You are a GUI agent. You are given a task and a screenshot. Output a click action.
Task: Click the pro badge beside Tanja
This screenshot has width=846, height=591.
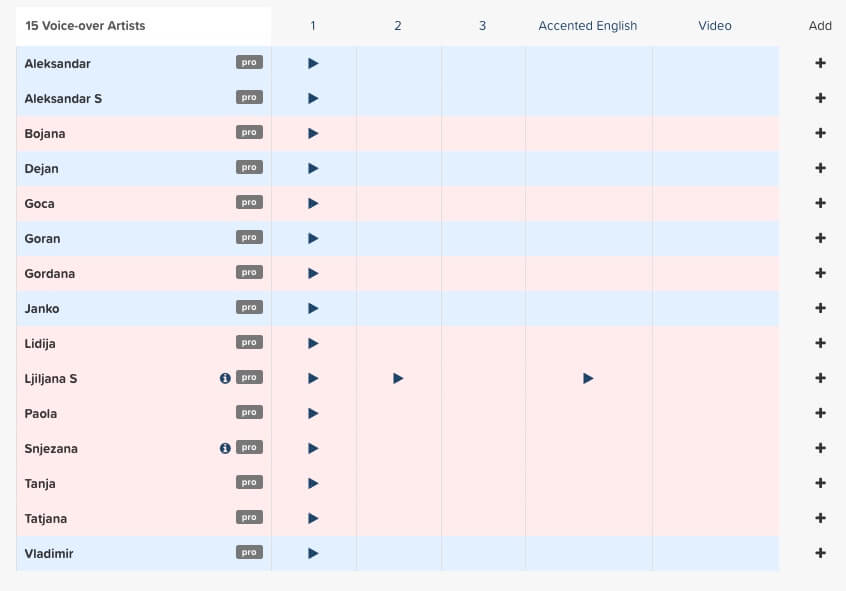249,483
